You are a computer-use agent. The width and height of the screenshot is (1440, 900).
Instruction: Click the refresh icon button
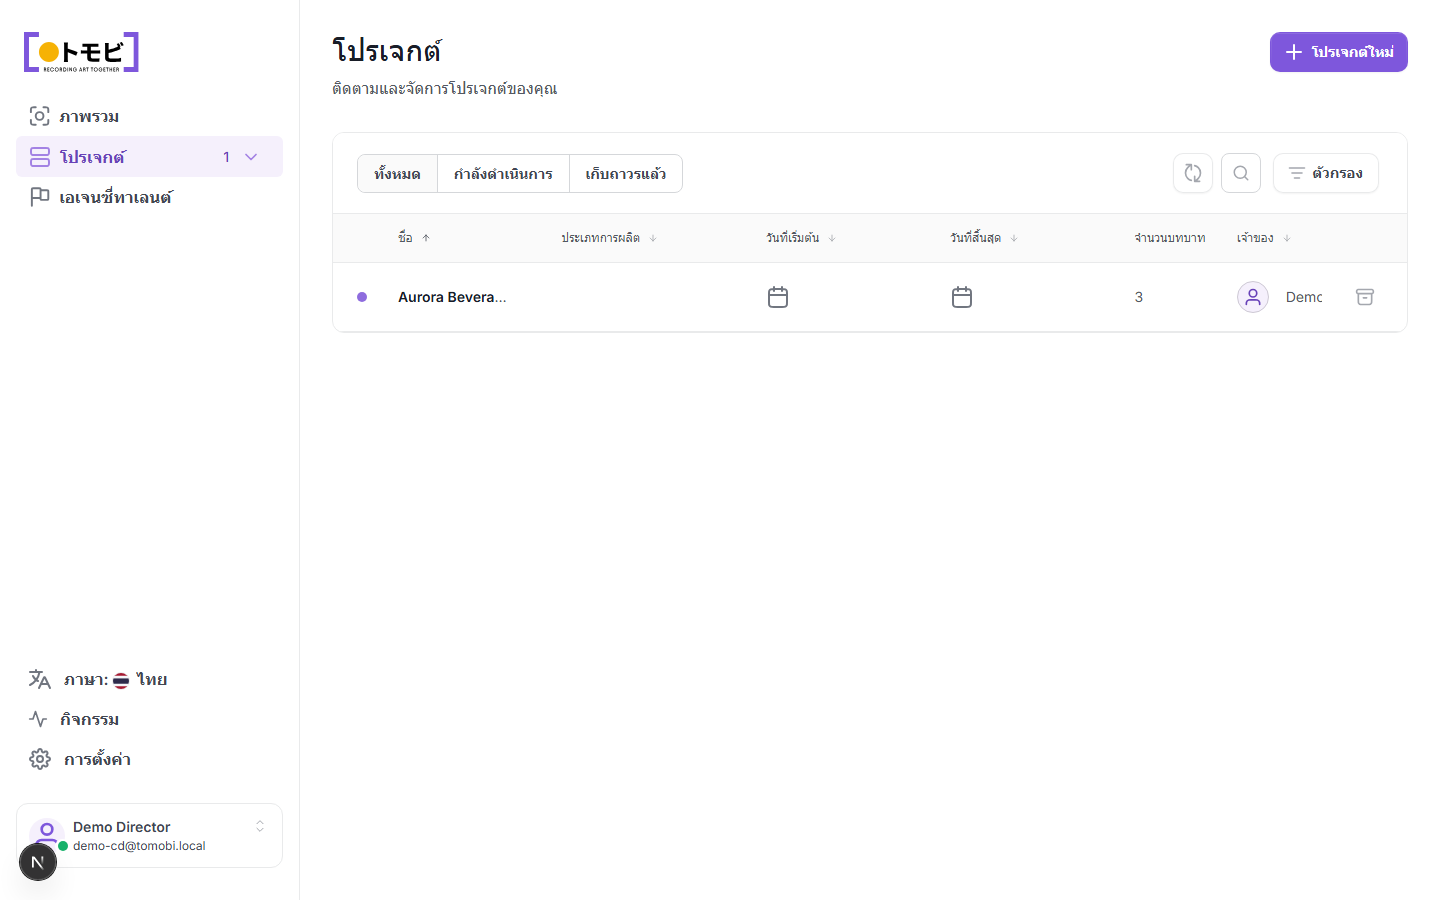point(1193,173)
